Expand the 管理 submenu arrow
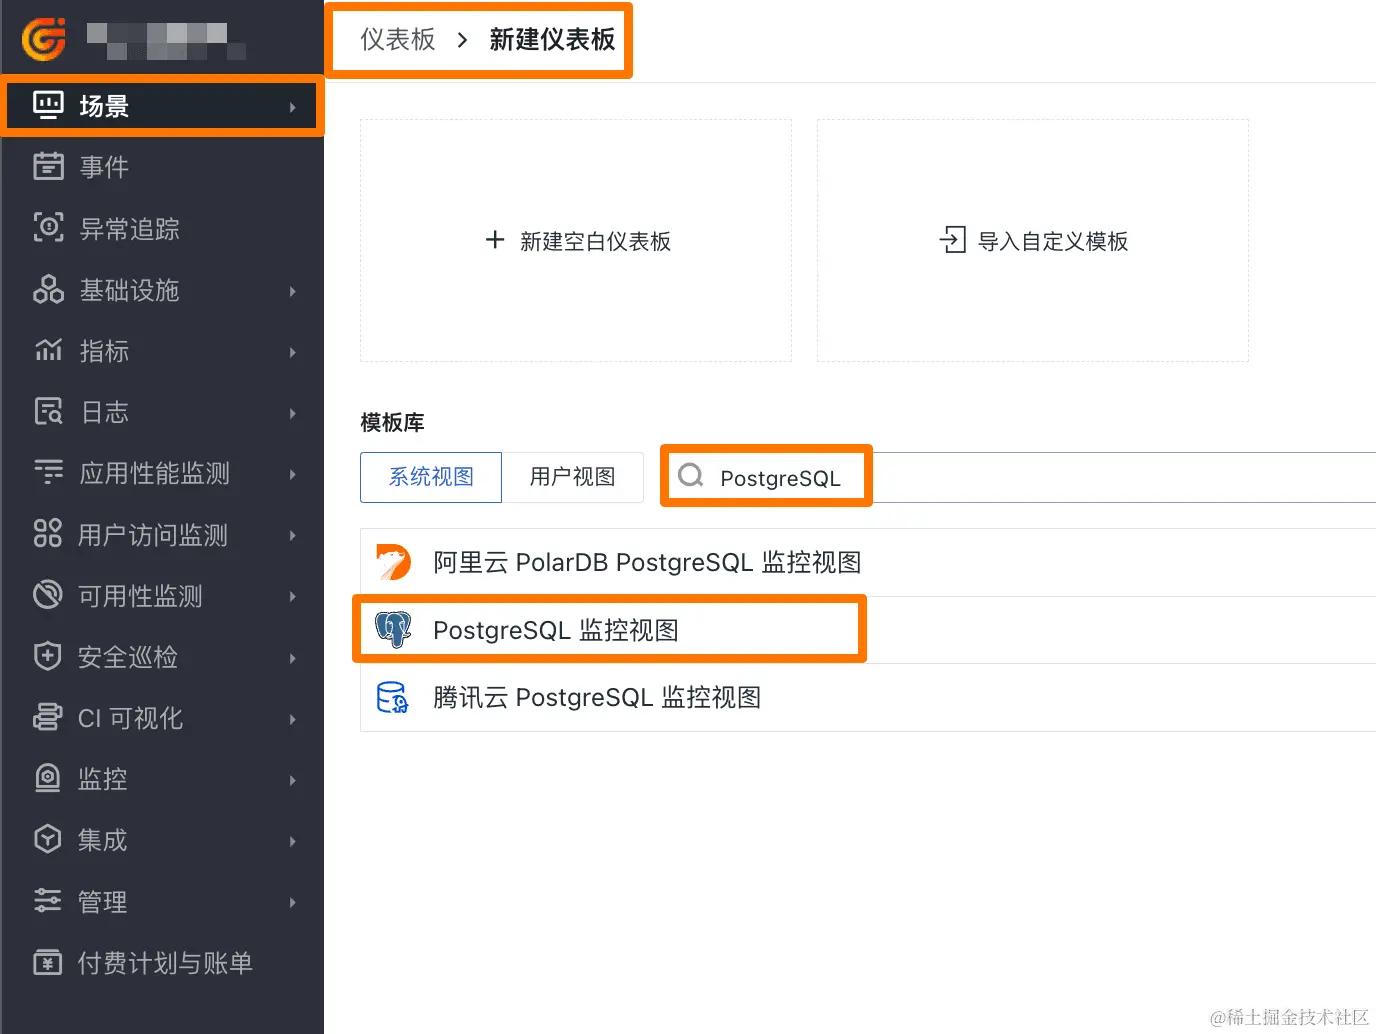The height and width of the screenshot is (1034, 1376). click(x=292, y=902)
